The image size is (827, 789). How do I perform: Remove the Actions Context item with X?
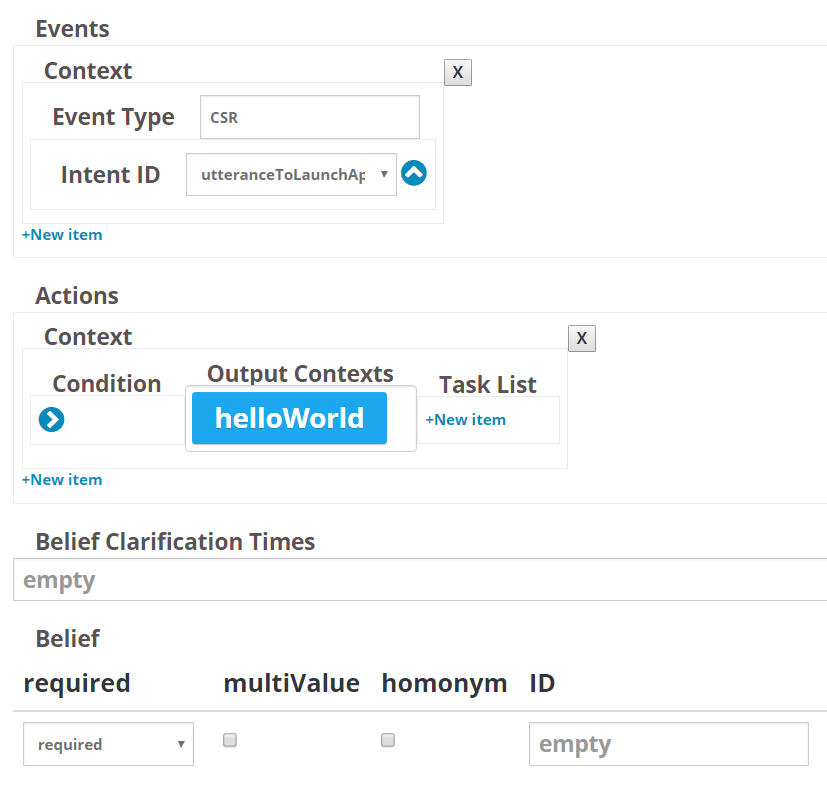pyautogui.click(x=582, y=338)
